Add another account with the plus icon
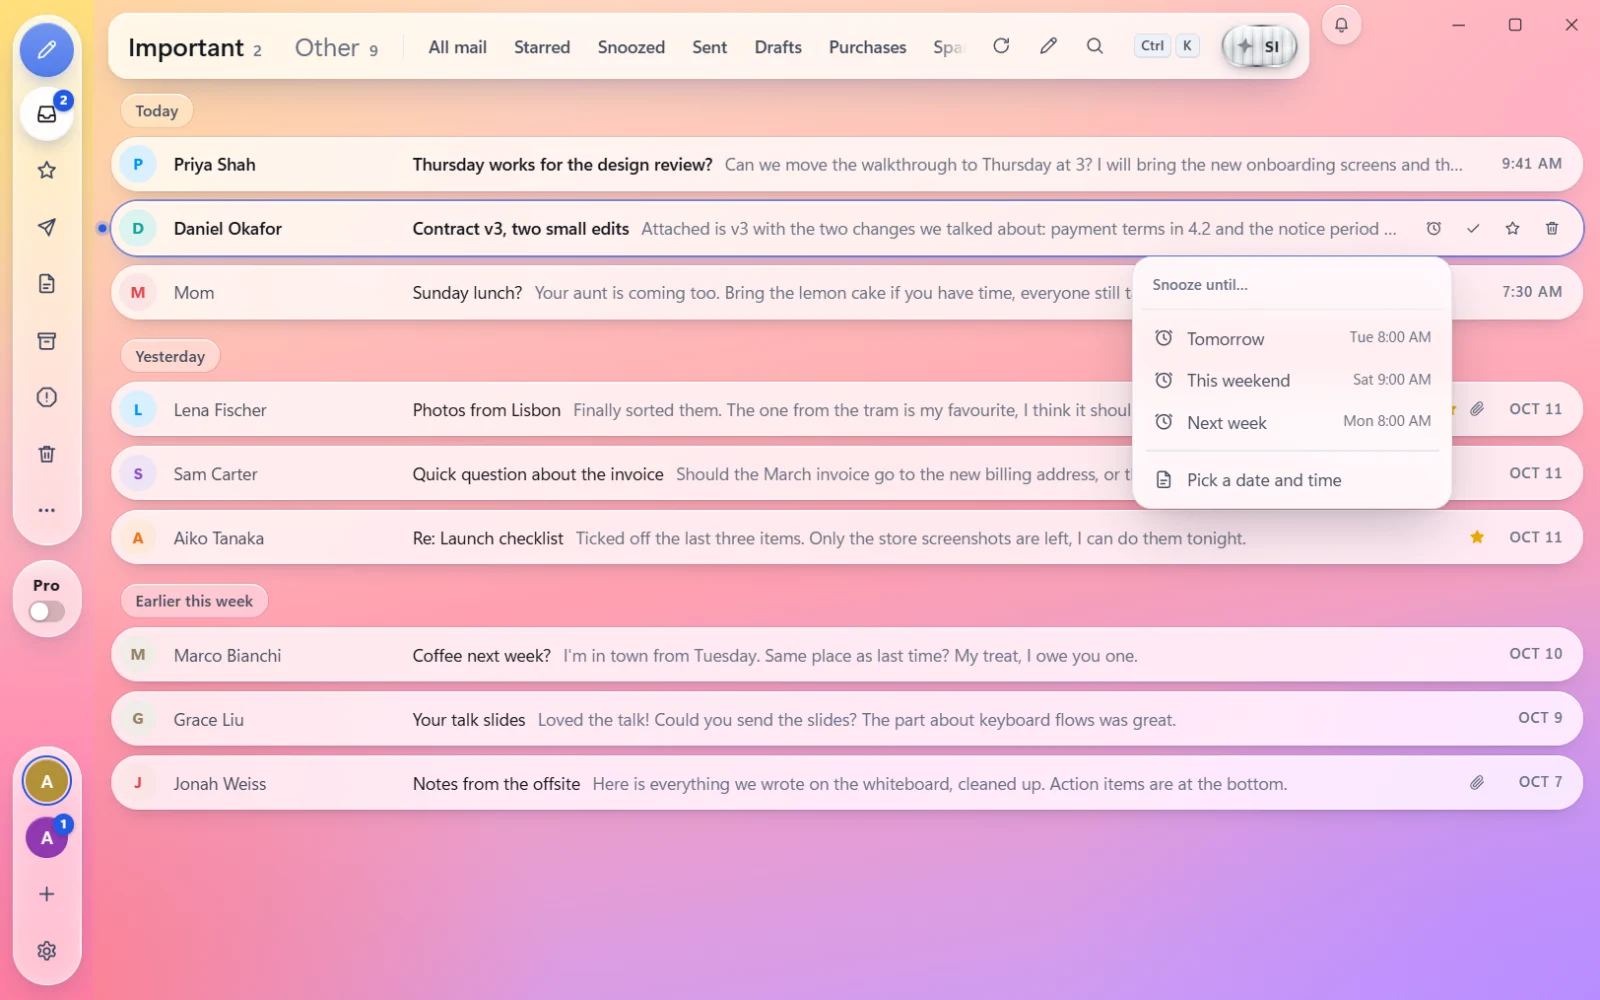Viewport: 1600px width, 1000px height. [47, 894]
